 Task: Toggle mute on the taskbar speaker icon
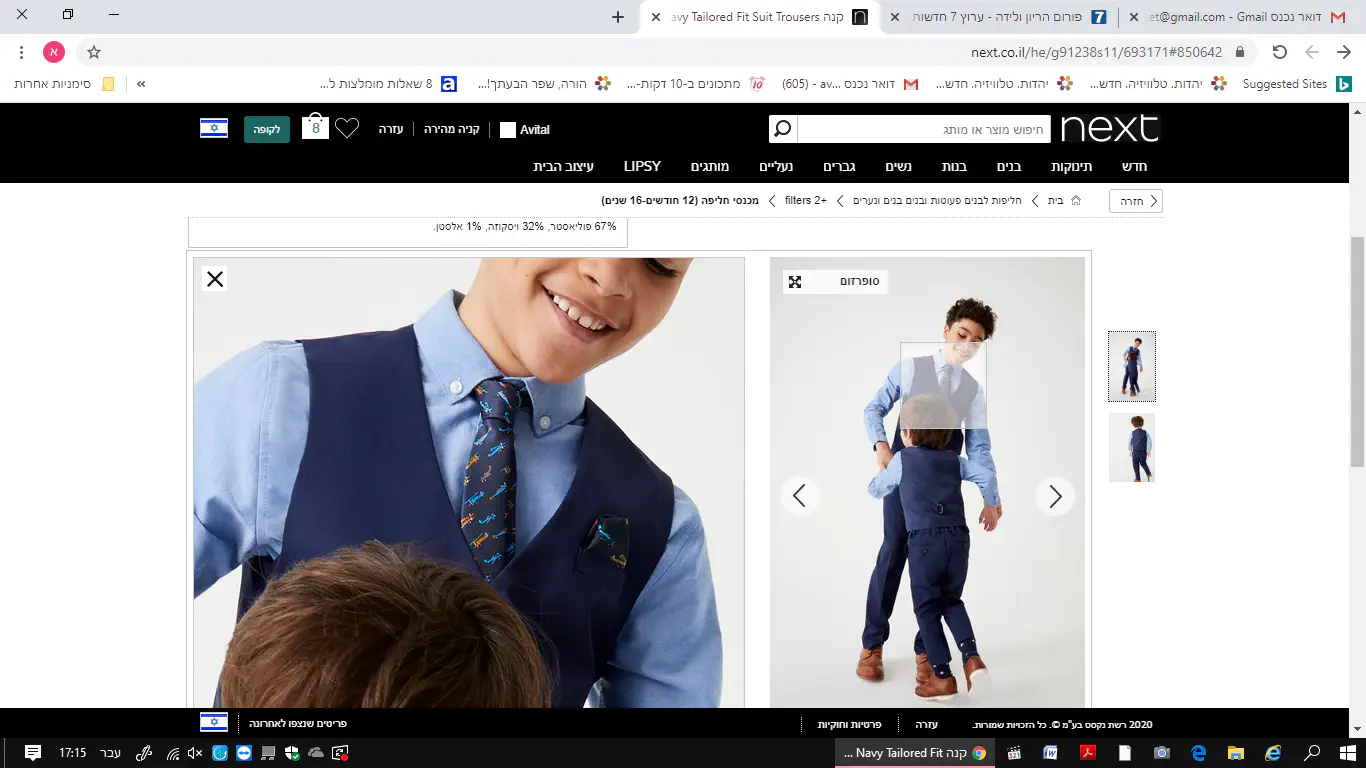pos(194,753)
